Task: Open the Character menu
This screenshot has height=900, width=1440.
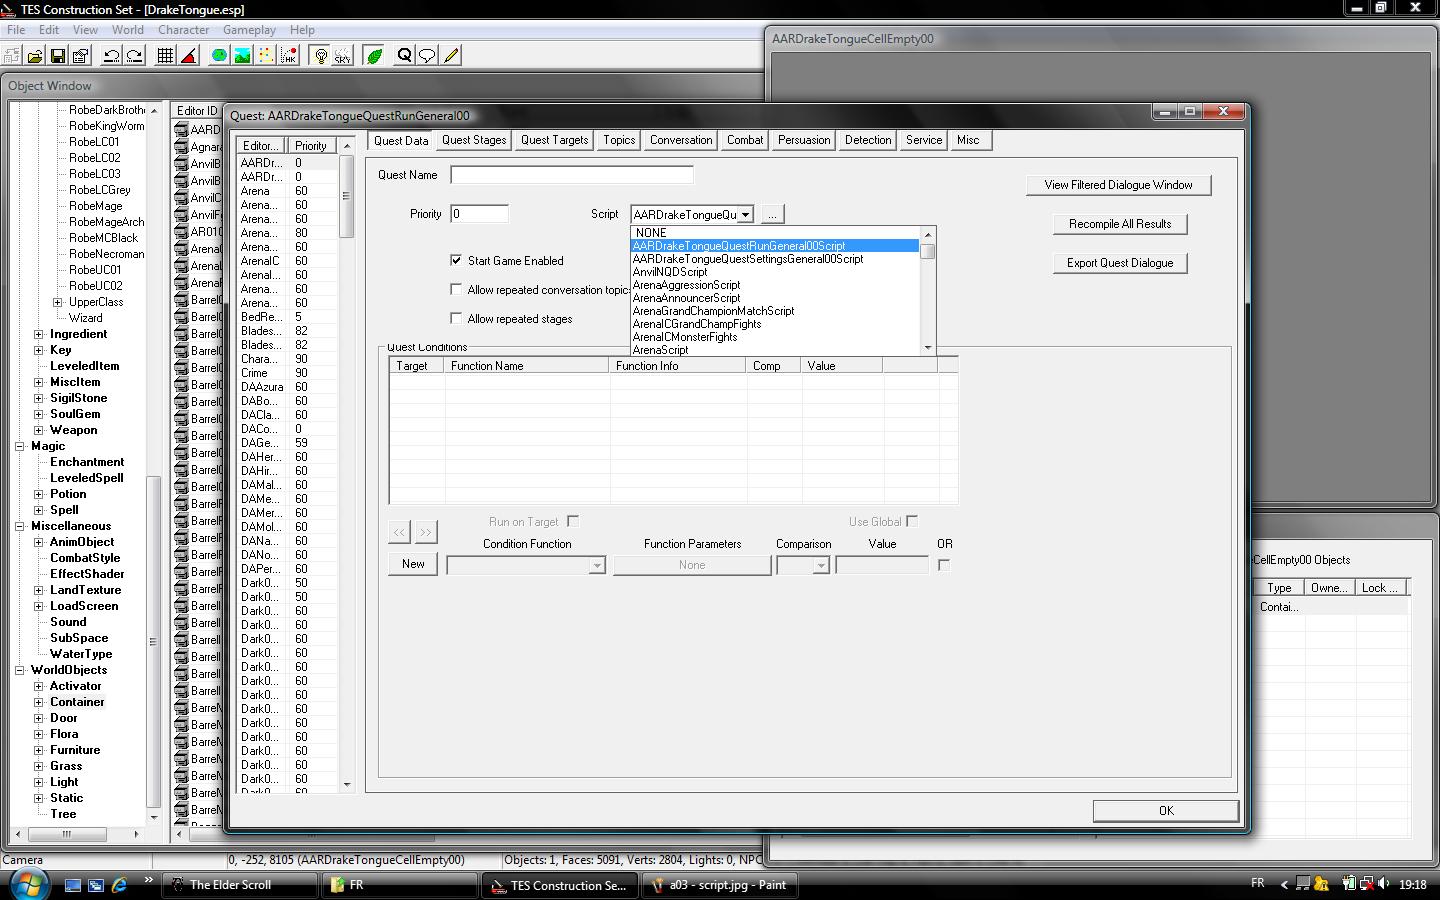Action: click(183, 30)
